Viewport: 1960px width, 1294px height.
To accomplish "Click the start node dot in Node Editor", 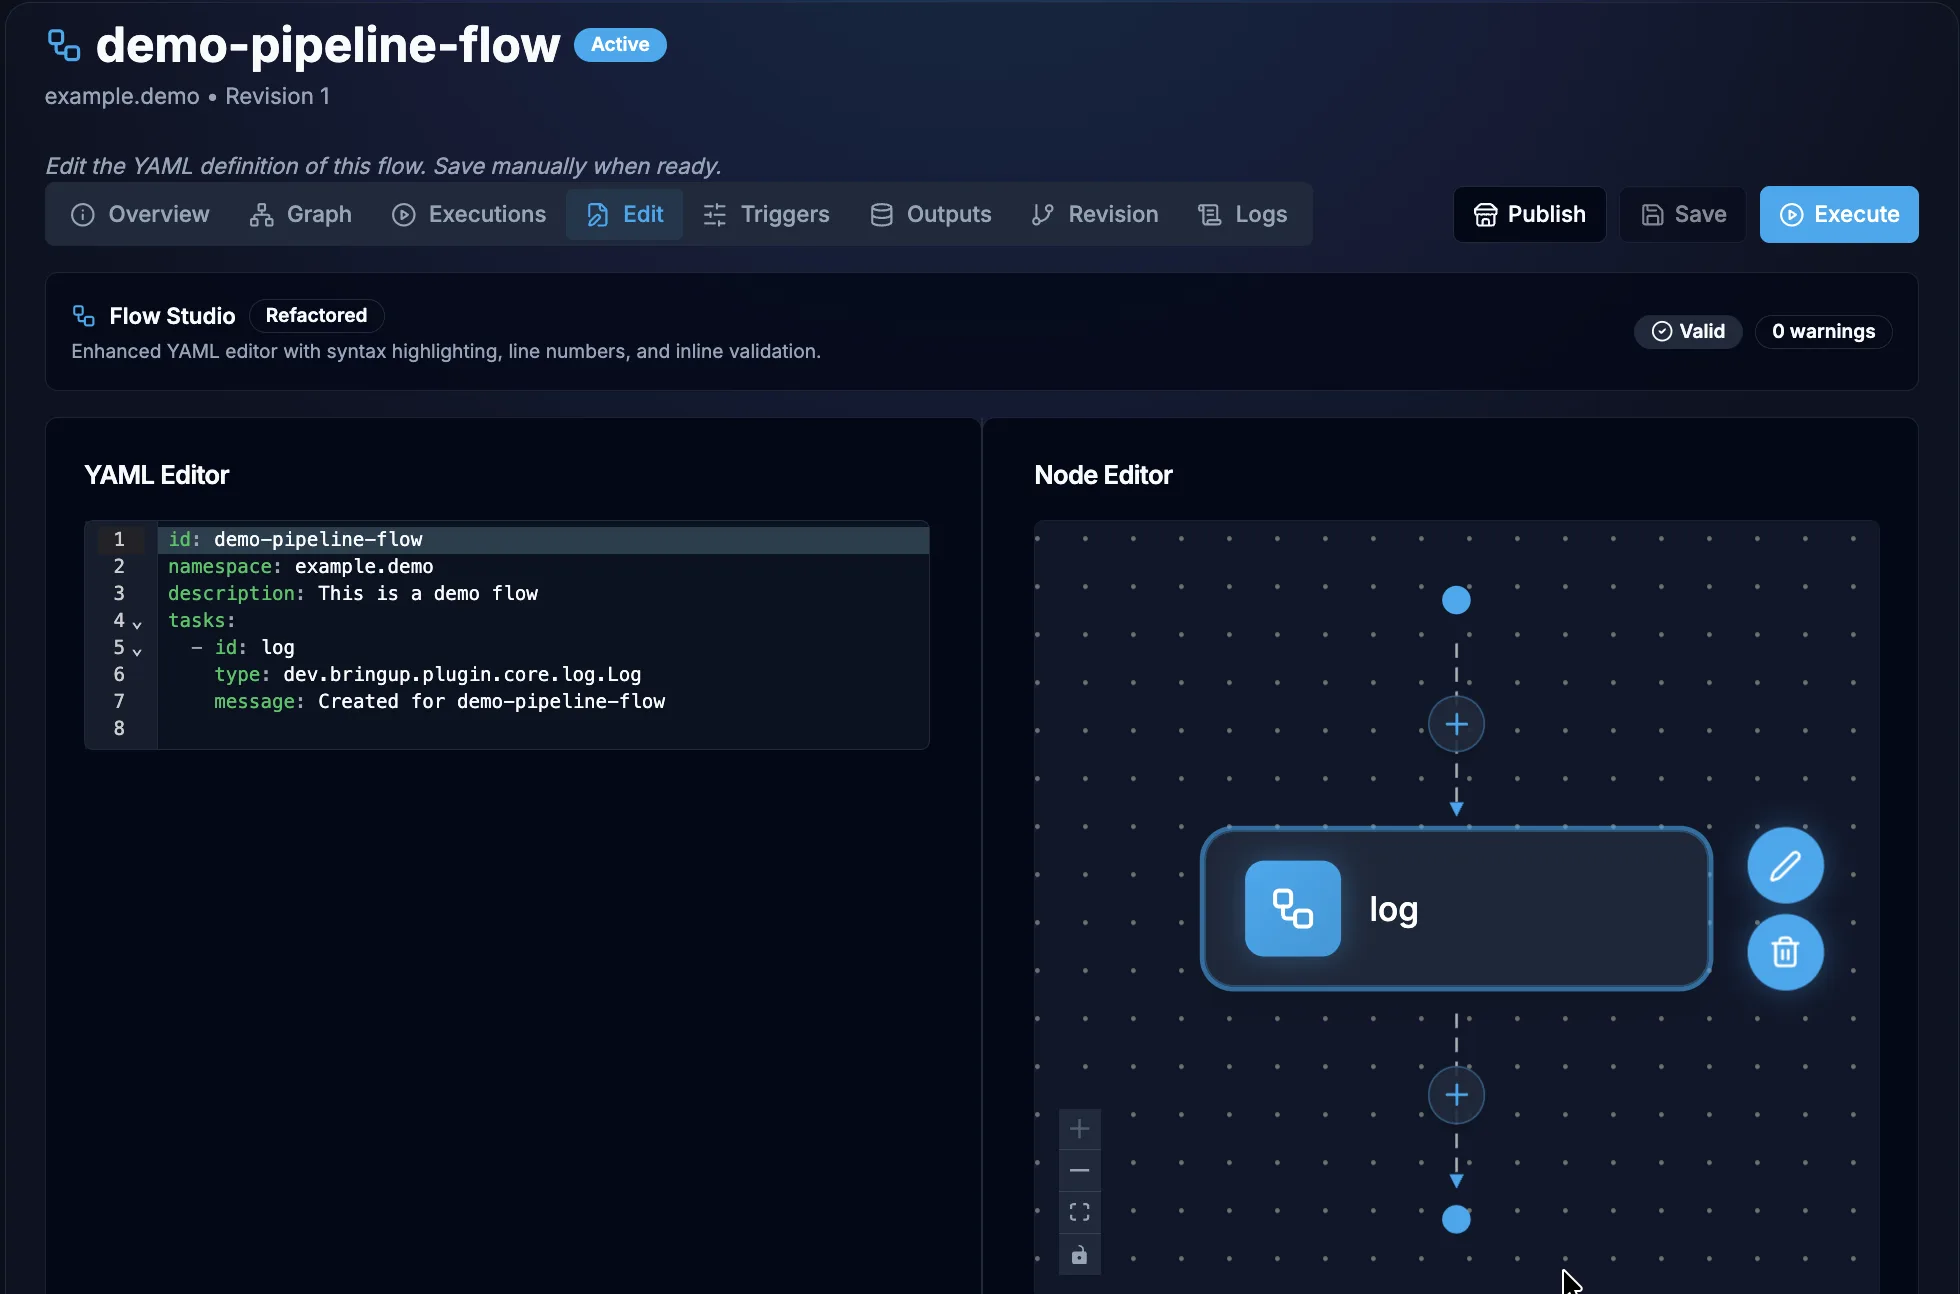I will pyautogui.click(x=1456, y=600).
